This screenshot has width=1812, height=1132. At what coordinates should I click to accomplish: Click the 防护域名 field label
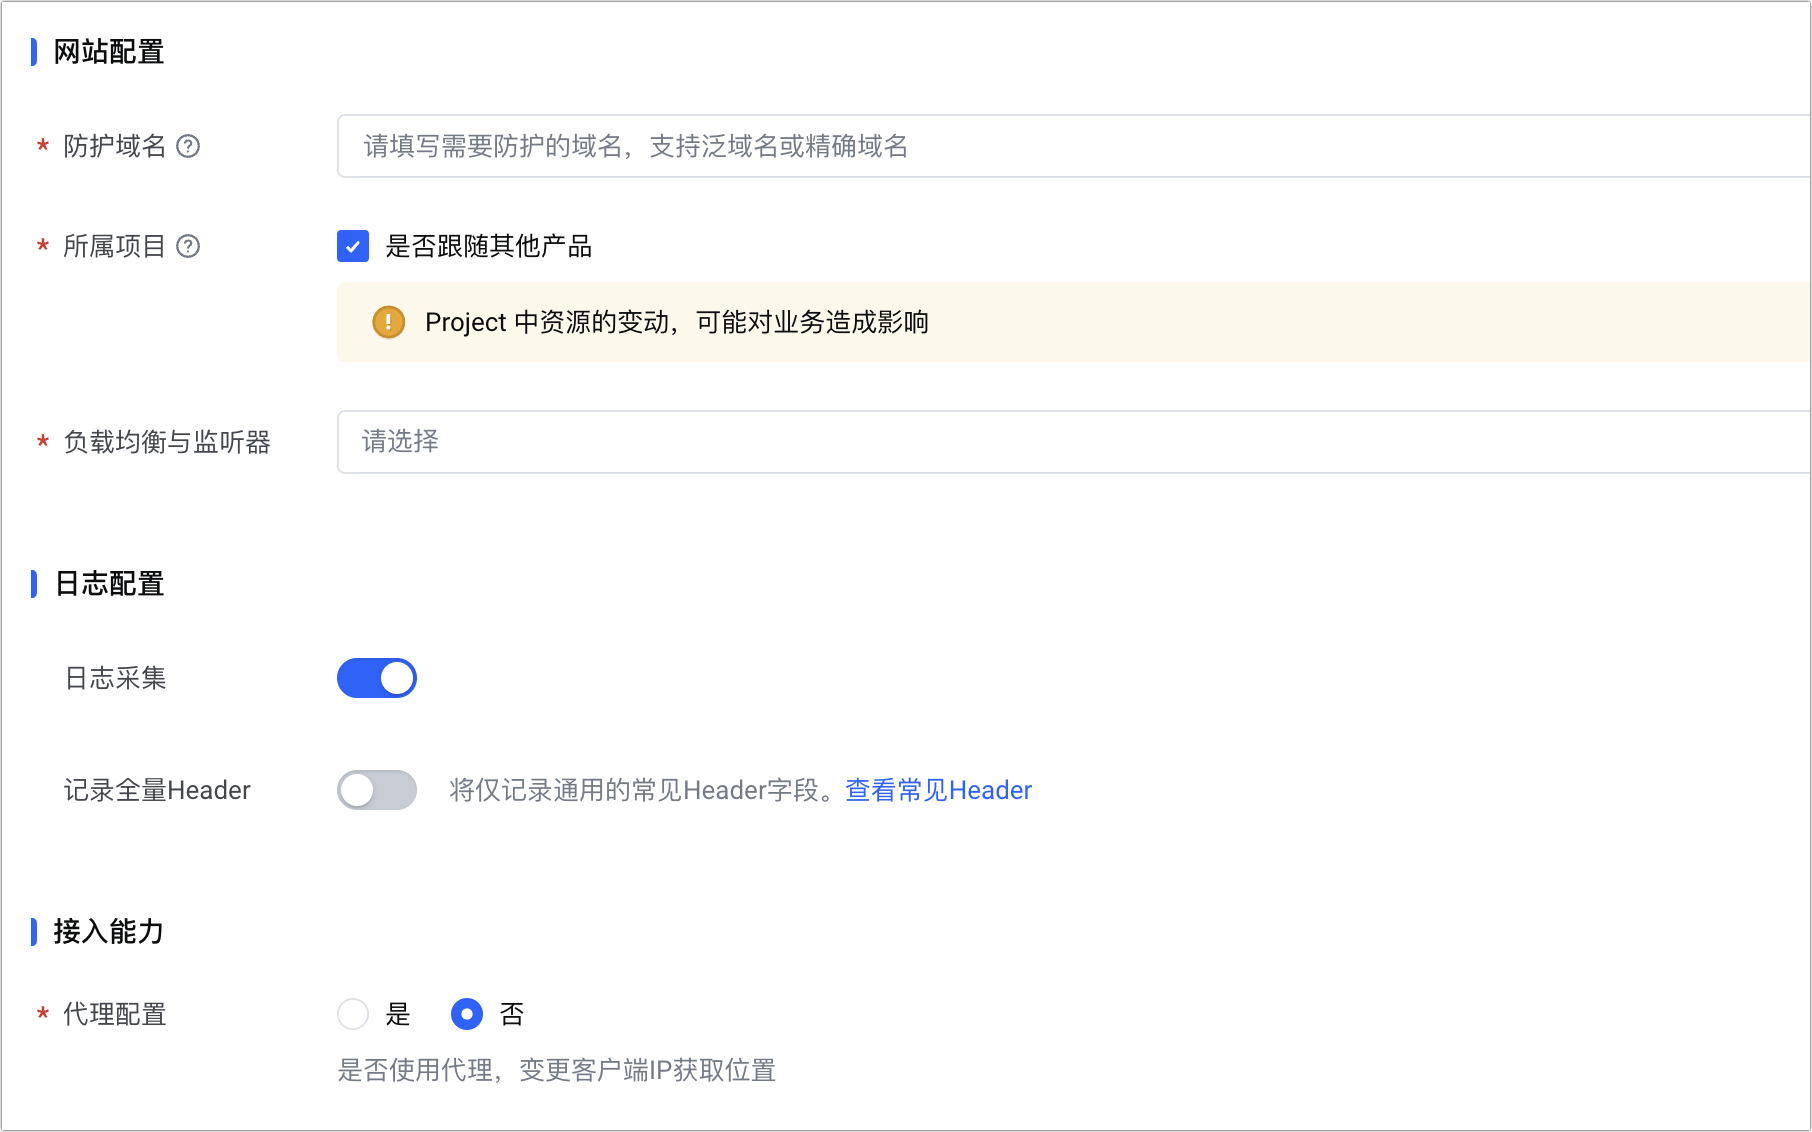pyautogui.click(x=114, y=146)
